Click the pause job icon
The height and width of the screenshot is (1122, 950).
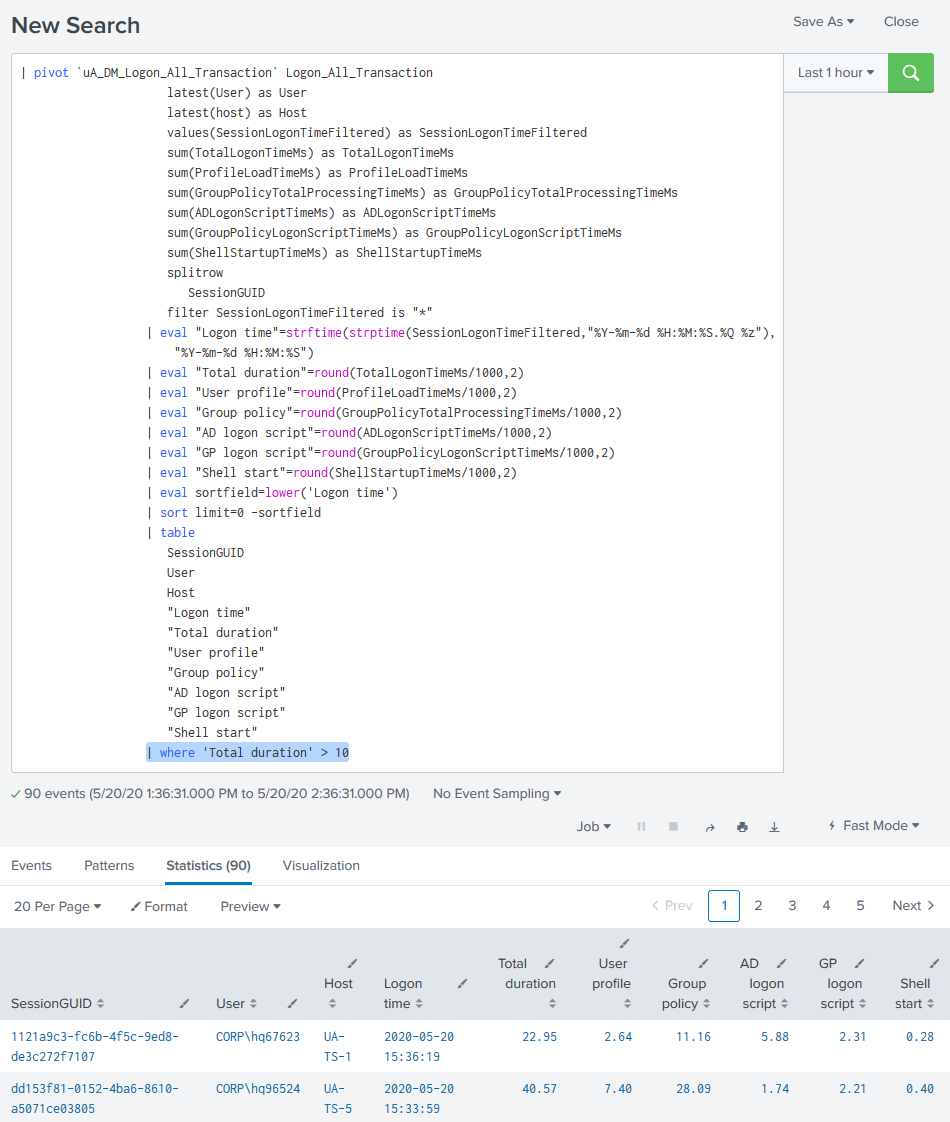[641, 827]
